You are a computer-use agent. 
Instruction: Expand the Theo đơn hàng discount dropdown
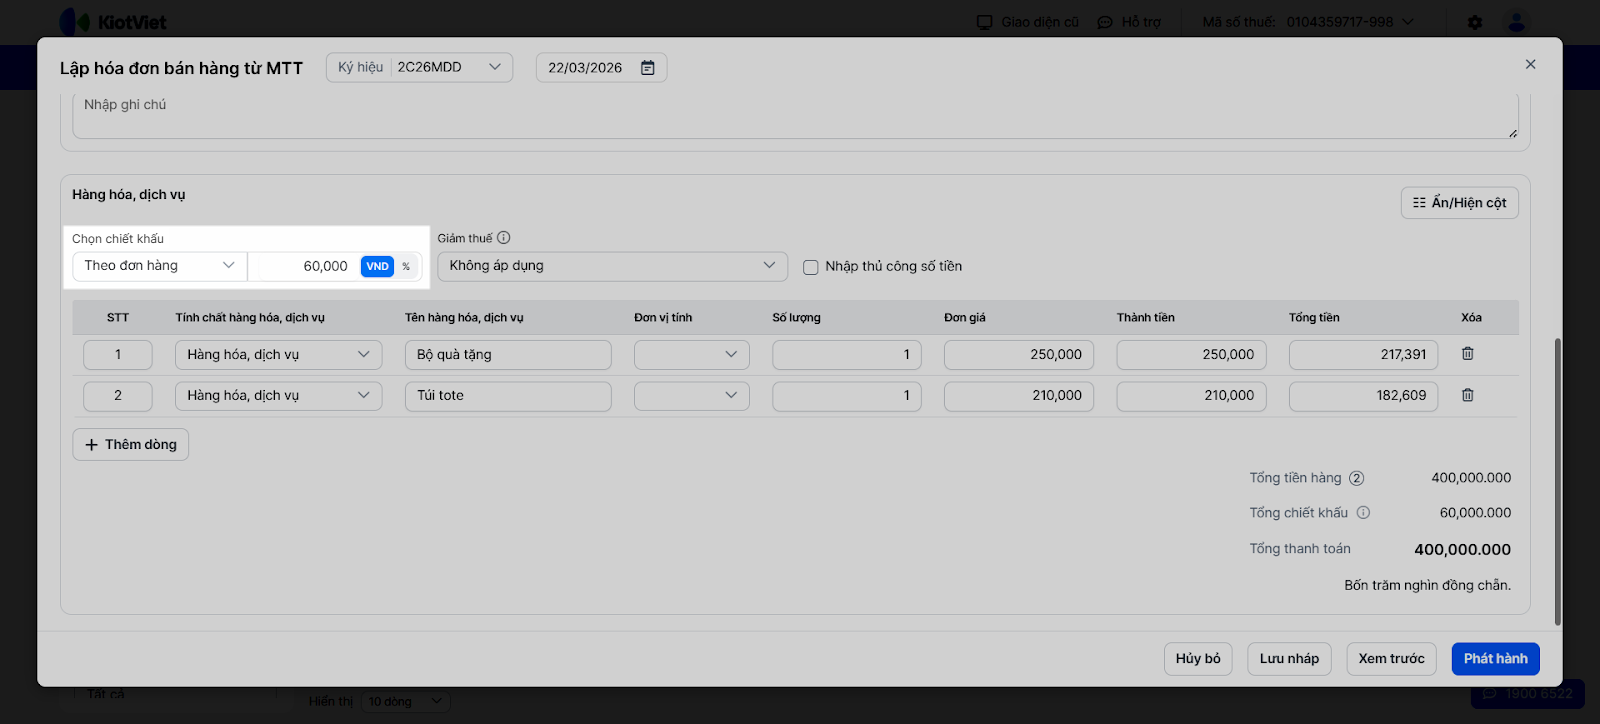pos(159,266)
